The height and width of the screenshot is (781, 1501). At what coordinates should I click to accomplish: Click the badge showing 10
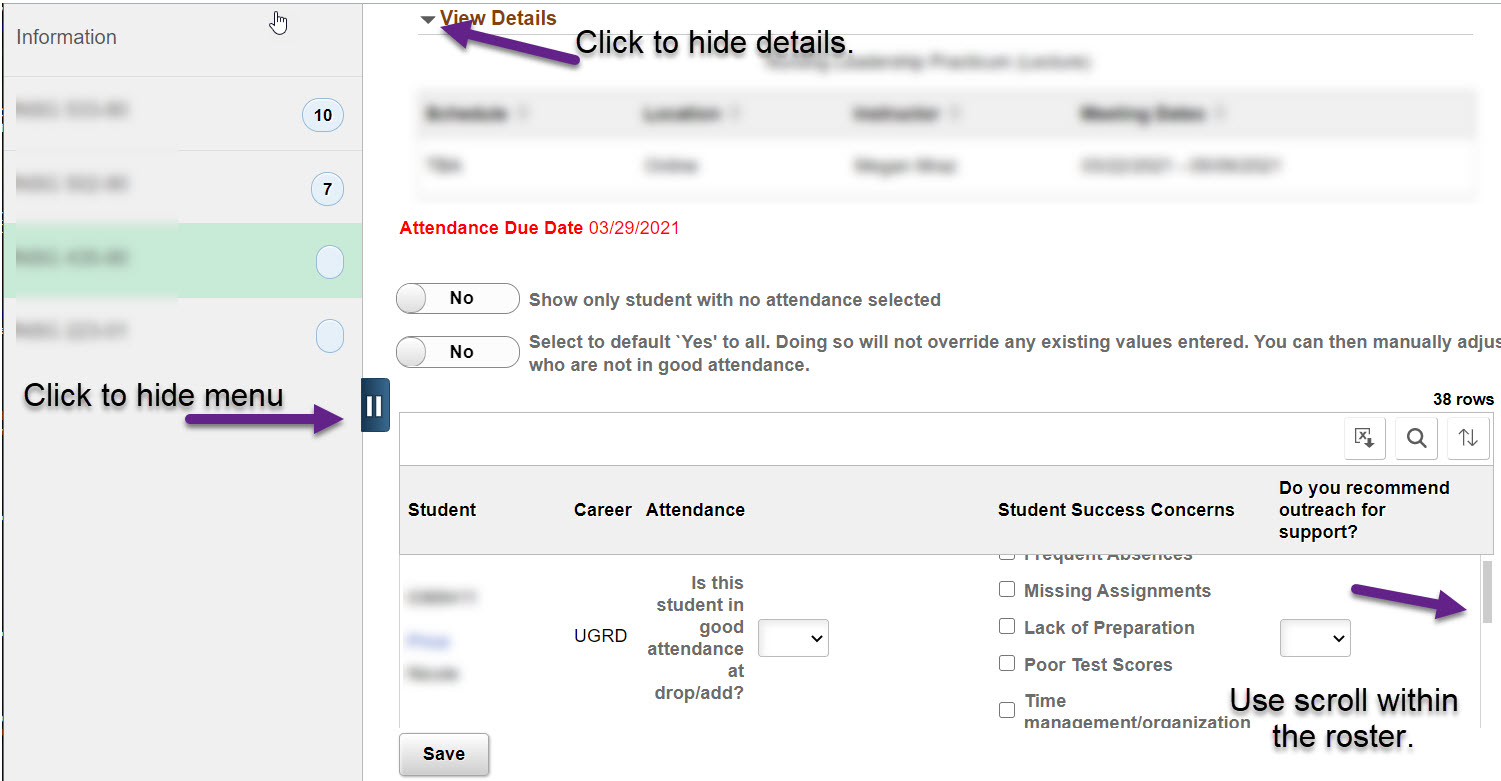point(323,115)
